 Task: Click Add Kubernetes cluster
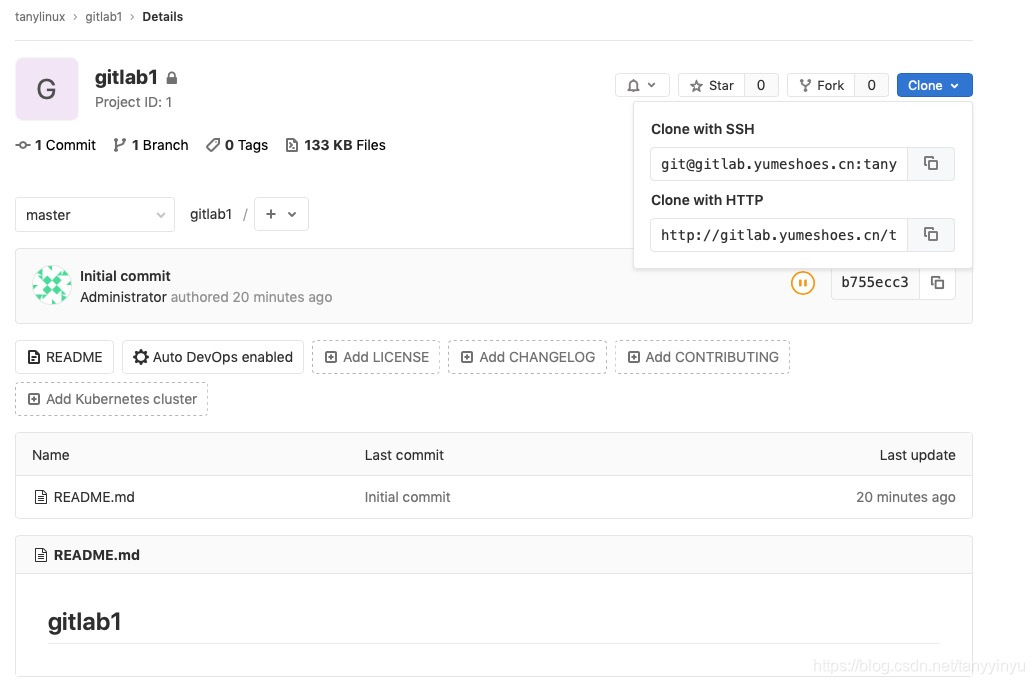click(111, 399)
